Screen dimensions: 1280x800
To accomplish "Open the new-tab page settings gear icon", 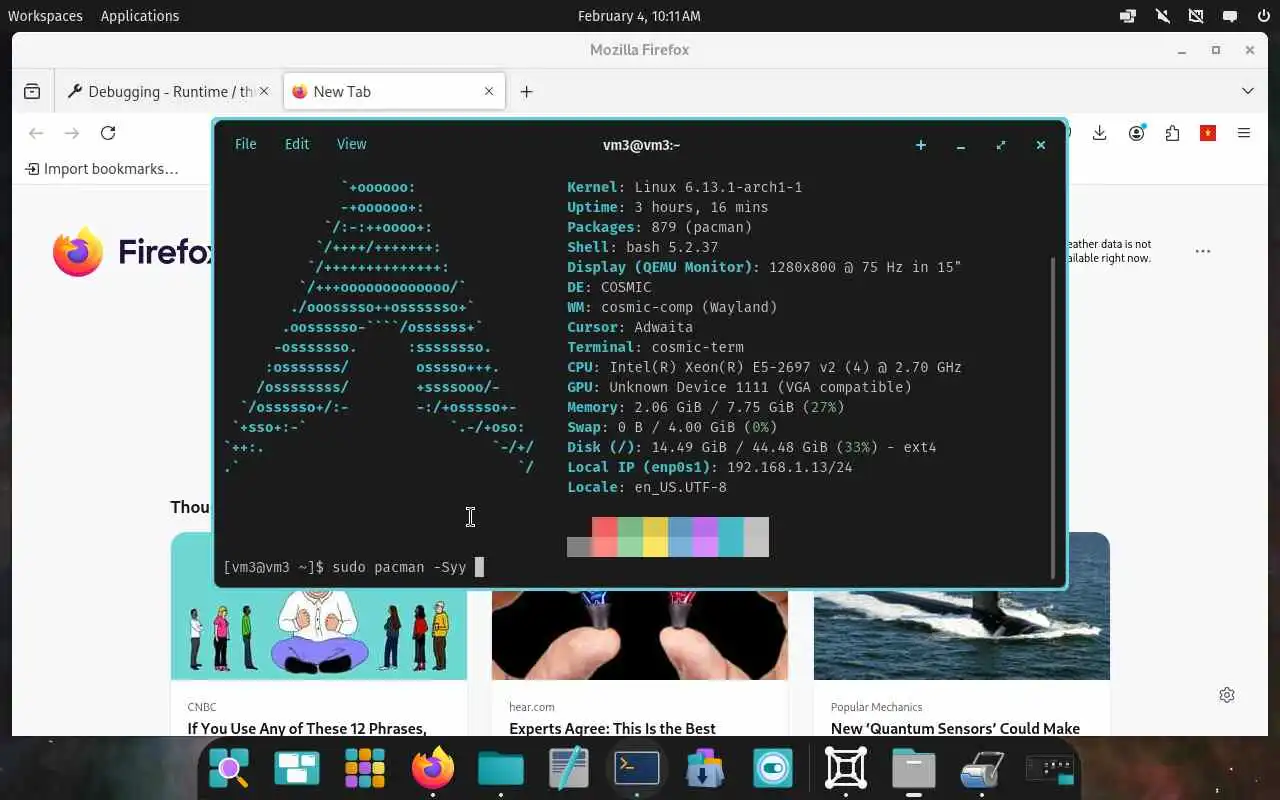I will coord(1227,695).
